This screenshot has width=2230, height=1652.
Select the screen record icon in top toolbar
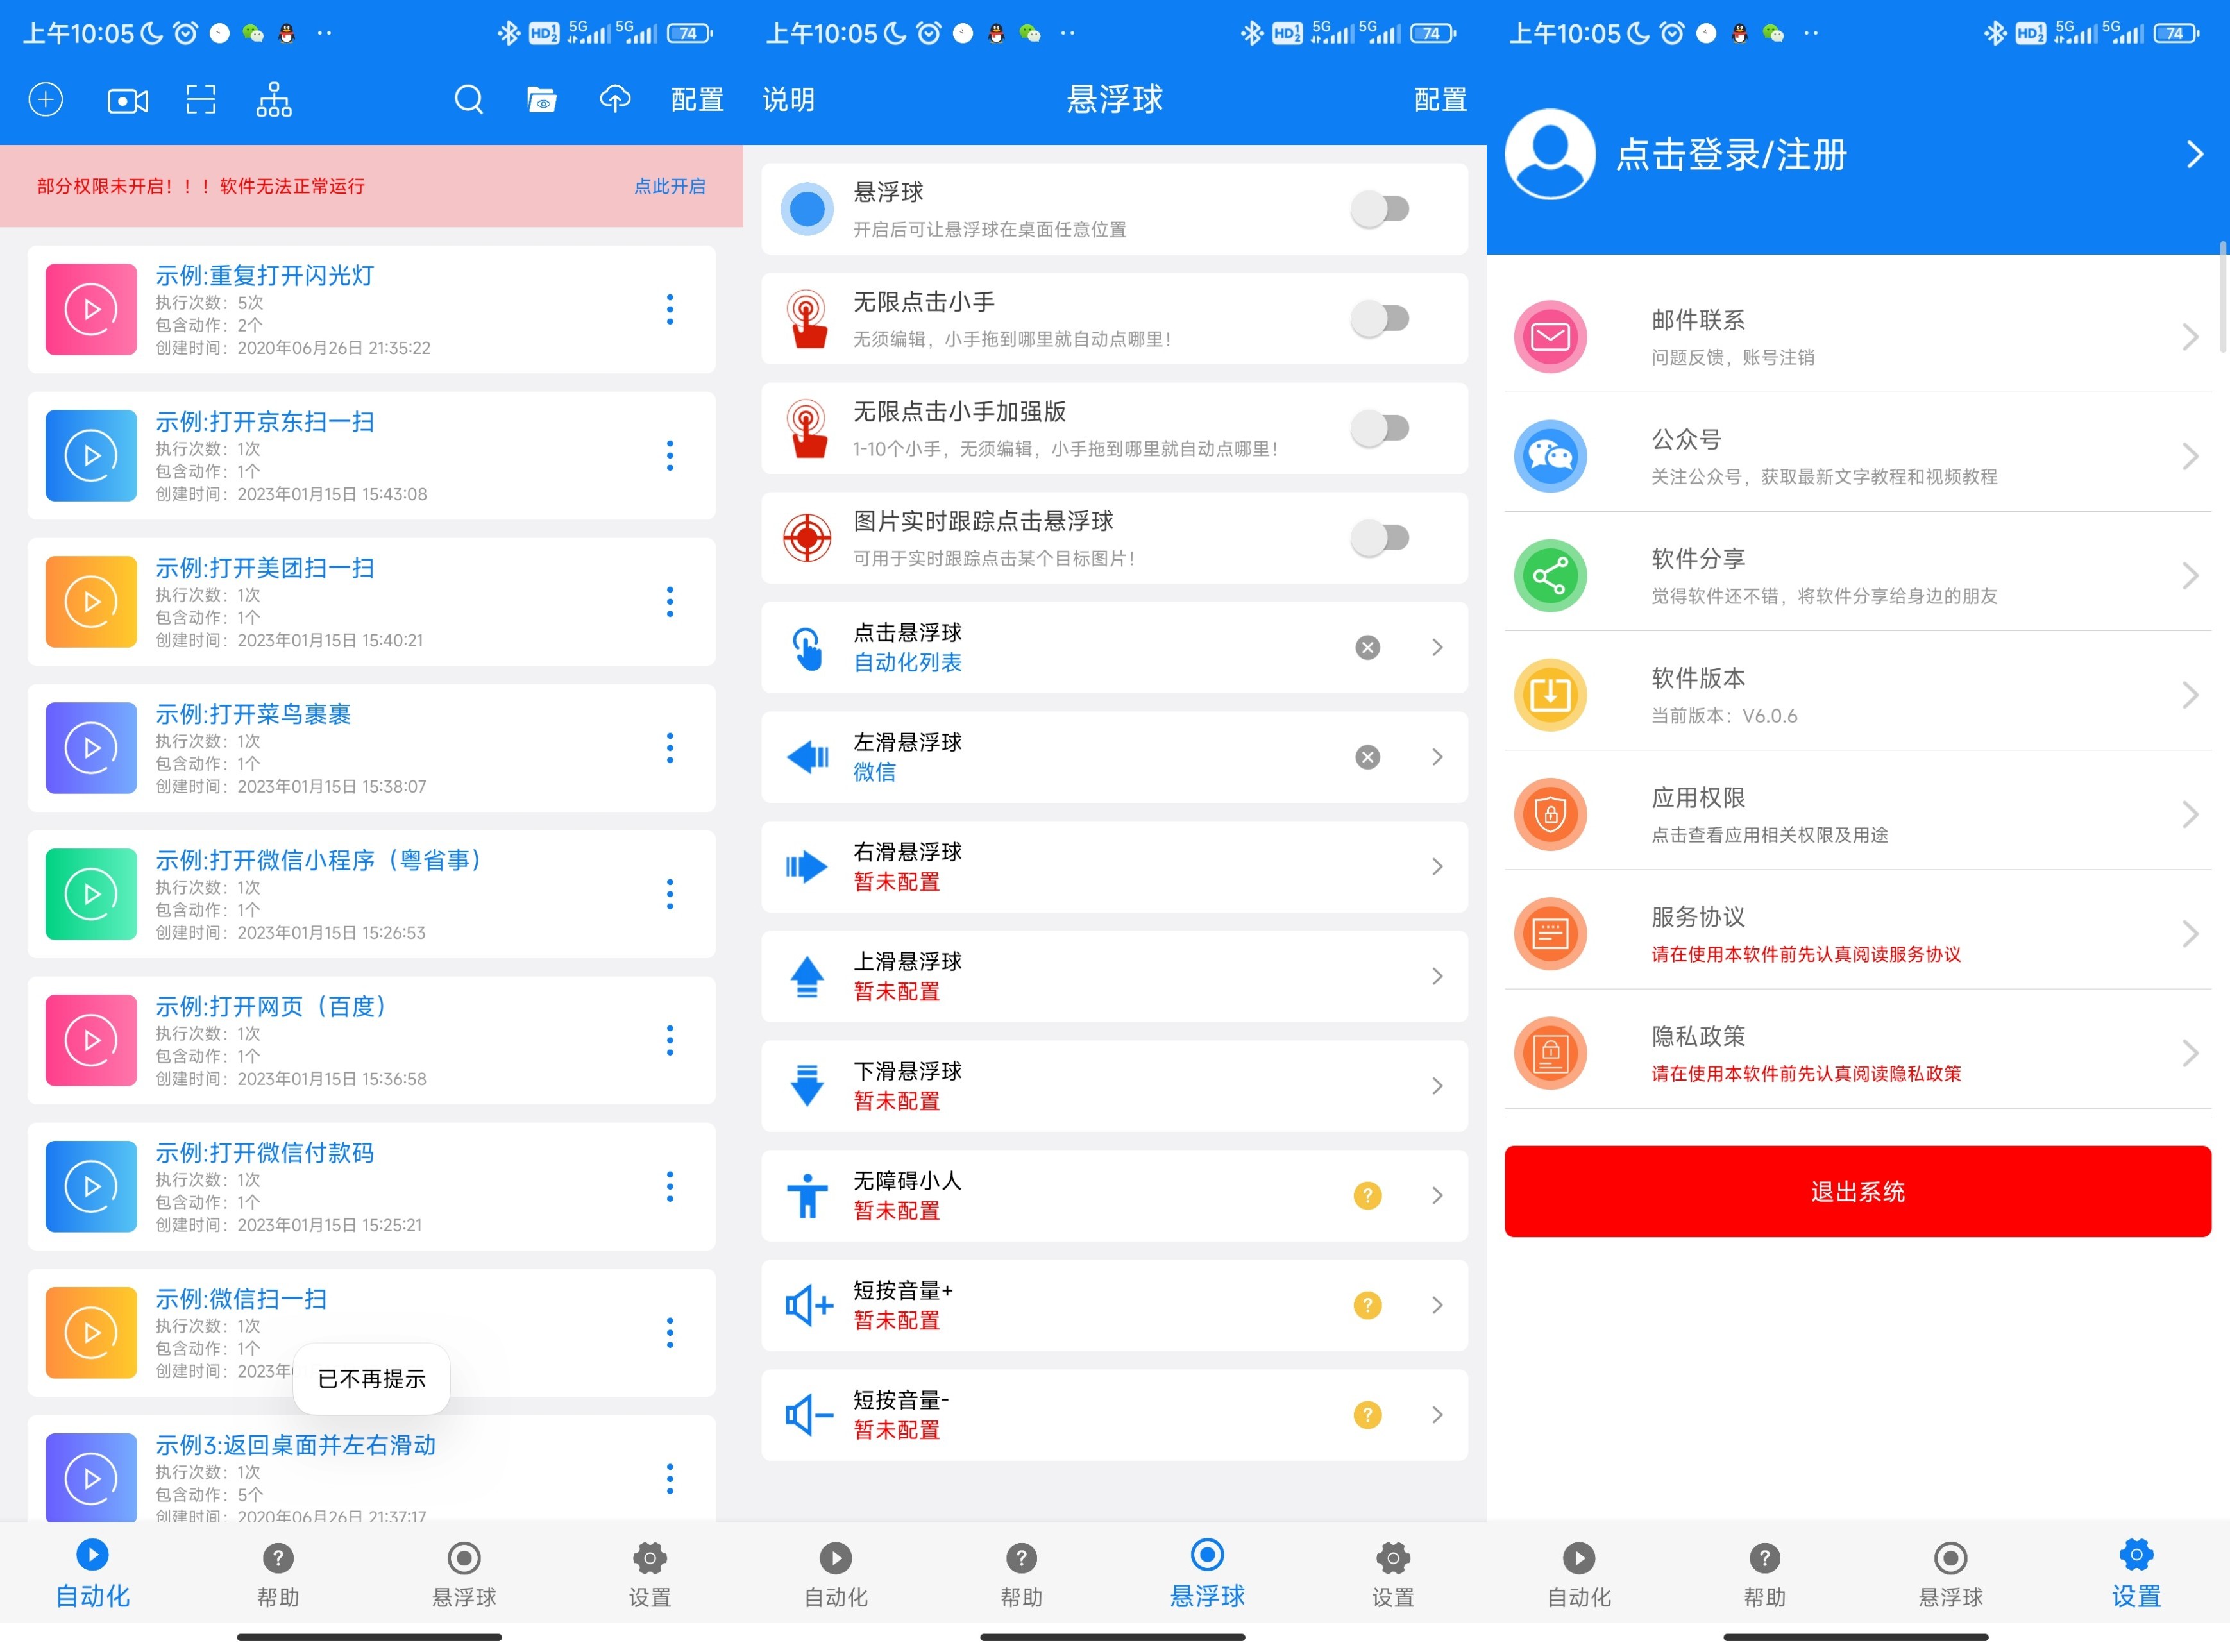pyautogui.click(x=126, y=99)
